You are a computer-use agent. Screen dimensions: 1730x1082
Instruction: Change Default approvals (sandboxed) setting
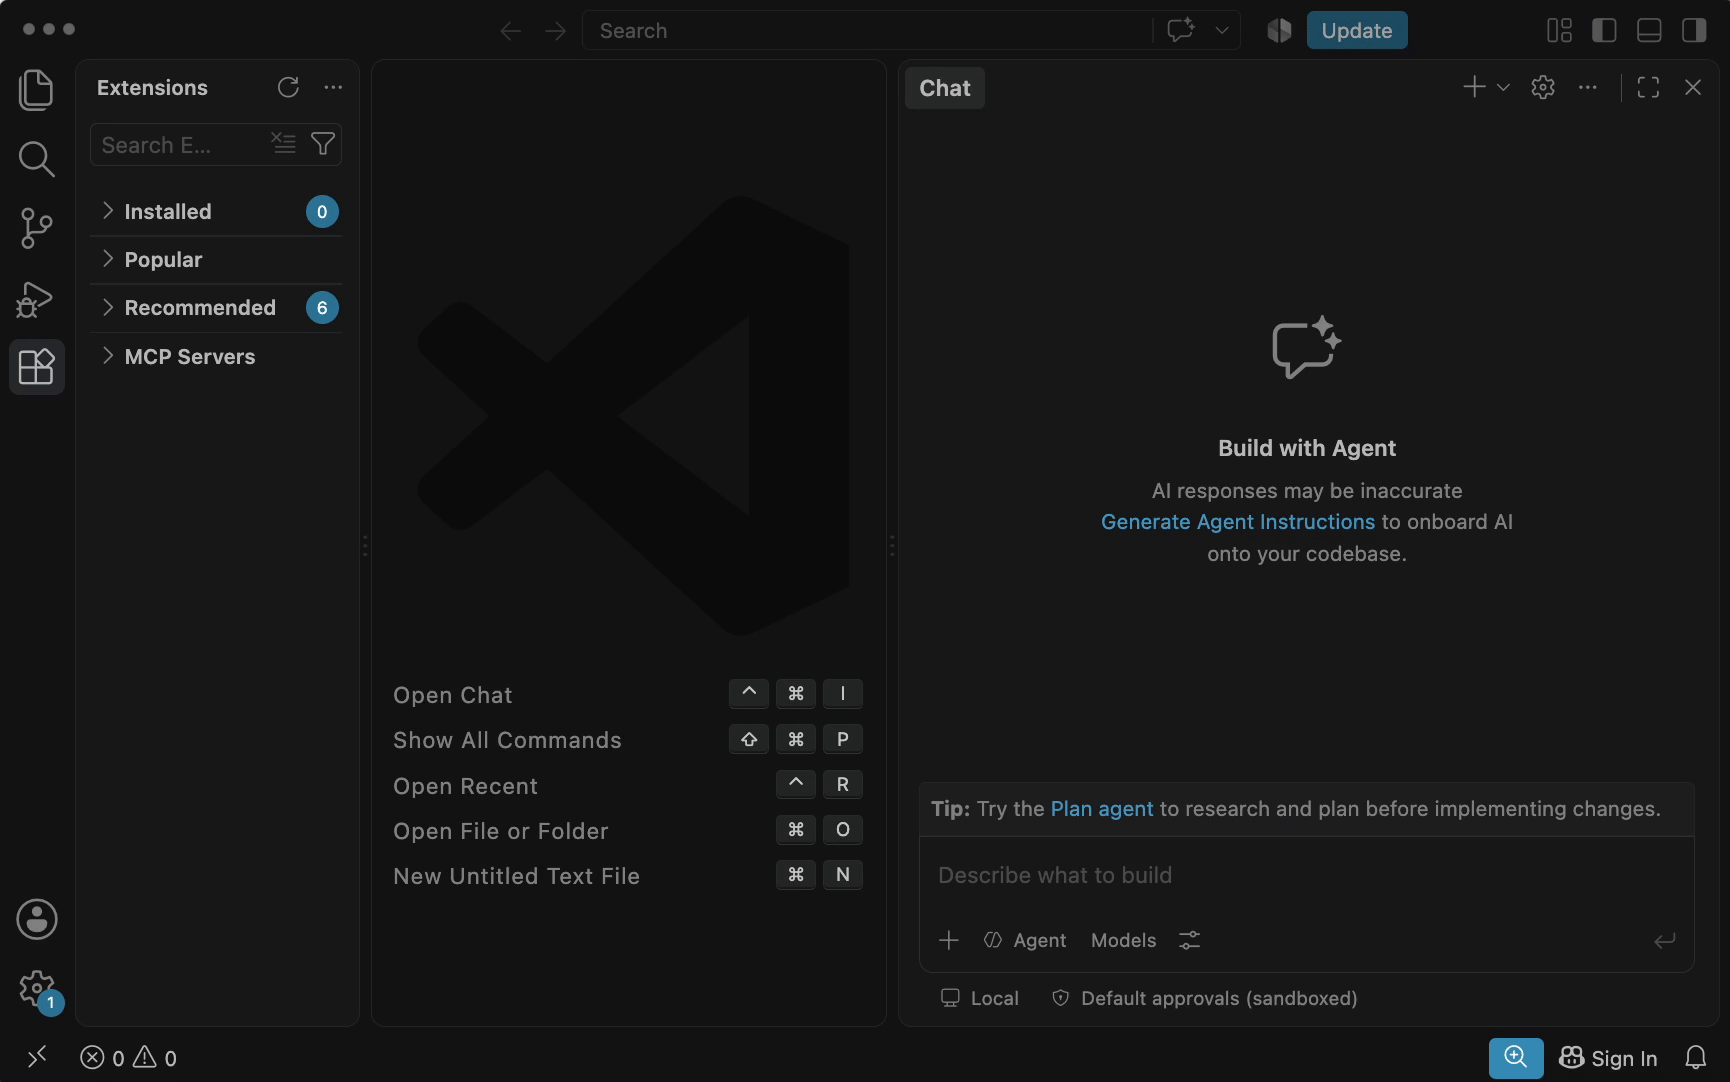click(x=1205, y=998)
